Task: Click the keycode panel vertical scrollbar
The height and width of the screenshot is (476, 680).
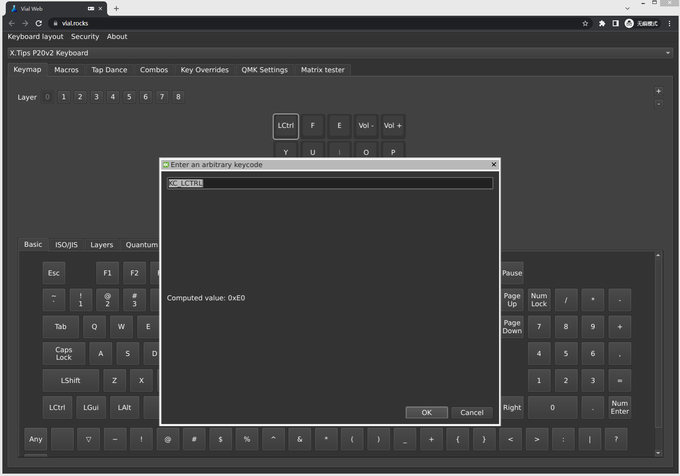Action: click(657, 340)
